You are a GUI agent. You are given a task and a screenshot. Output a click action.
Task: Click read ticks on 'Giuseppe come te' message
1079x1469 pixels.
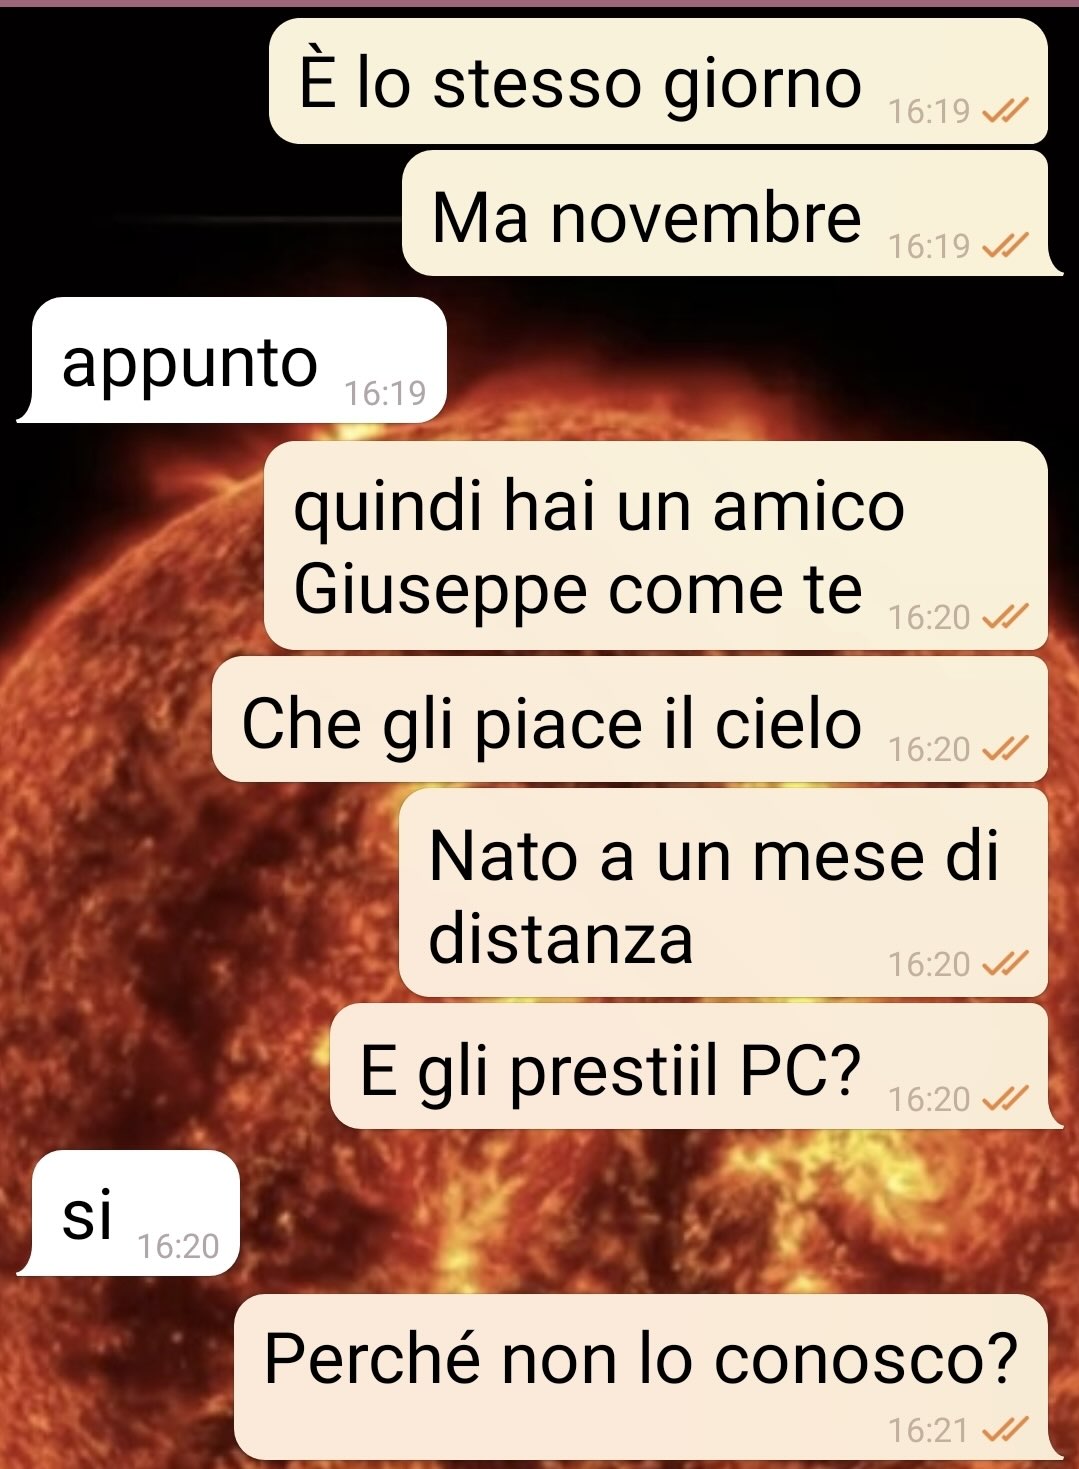pyautogui.click(x=1005, y=617)
